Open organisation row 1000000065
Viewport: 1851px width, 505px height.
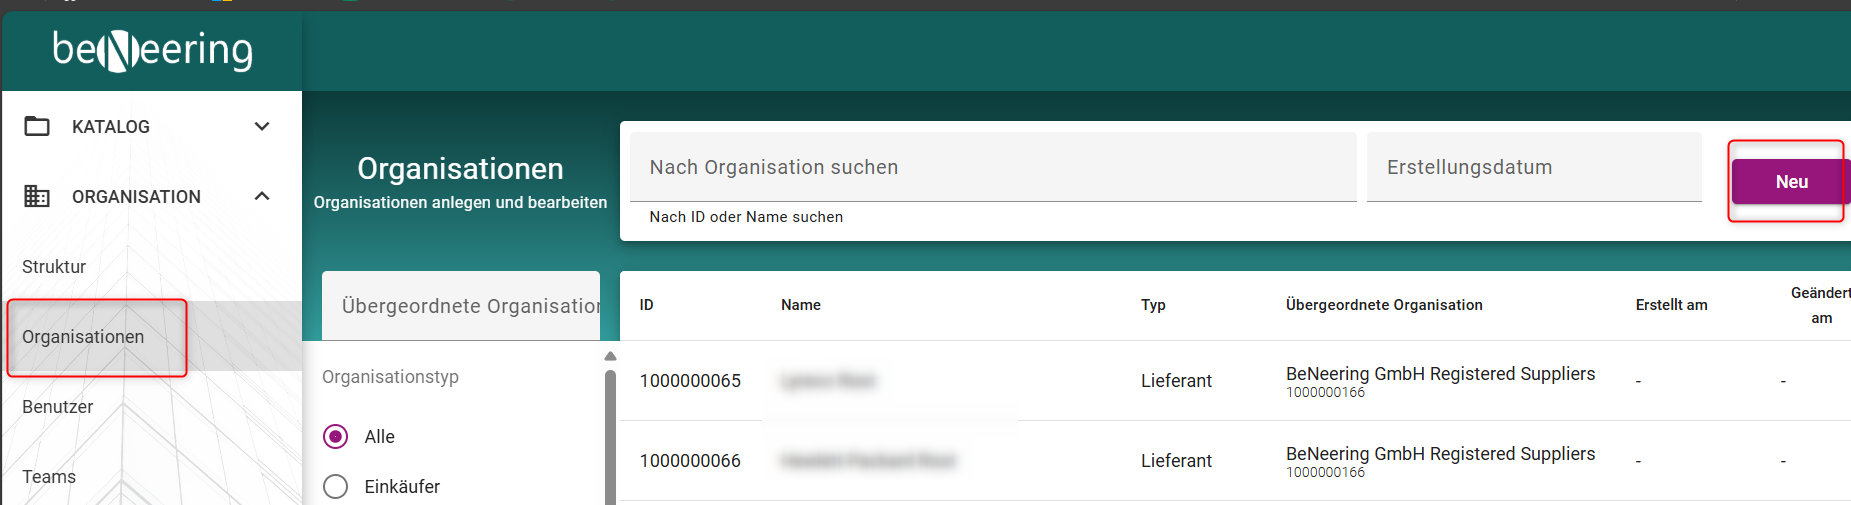[x=690, y=381]
